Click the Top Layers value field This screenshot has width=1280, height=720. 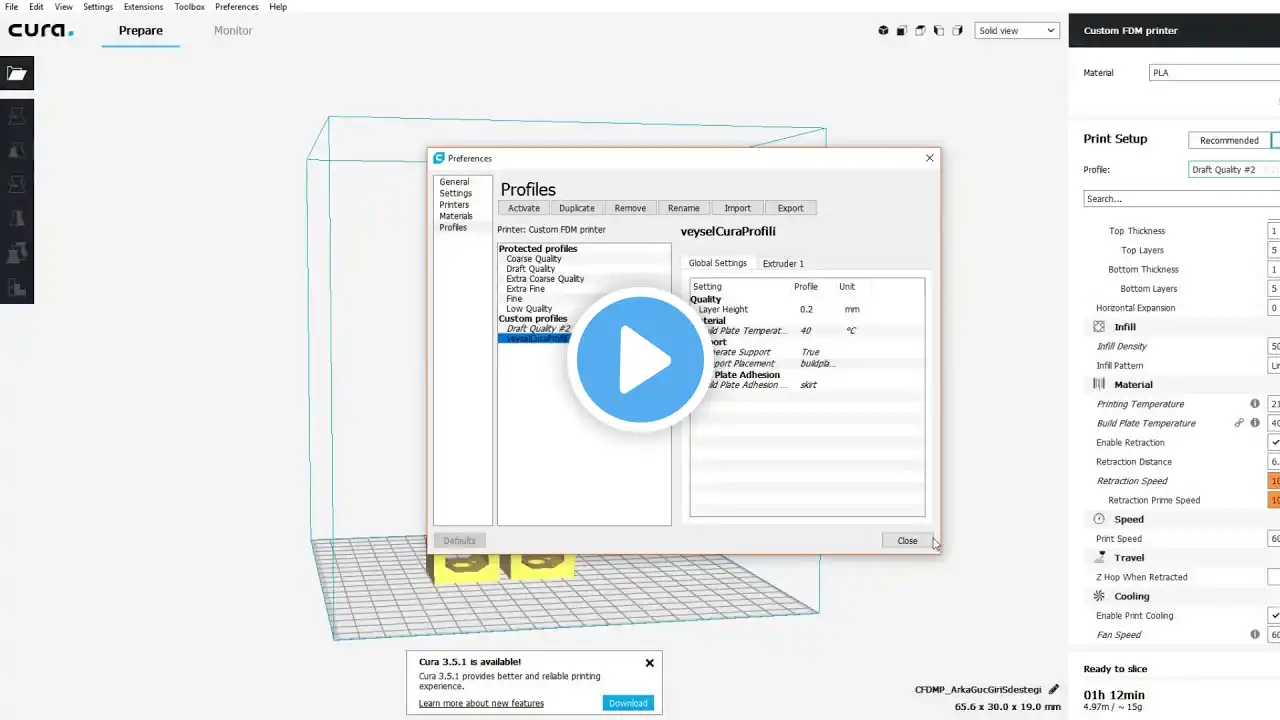(1274, 250)
